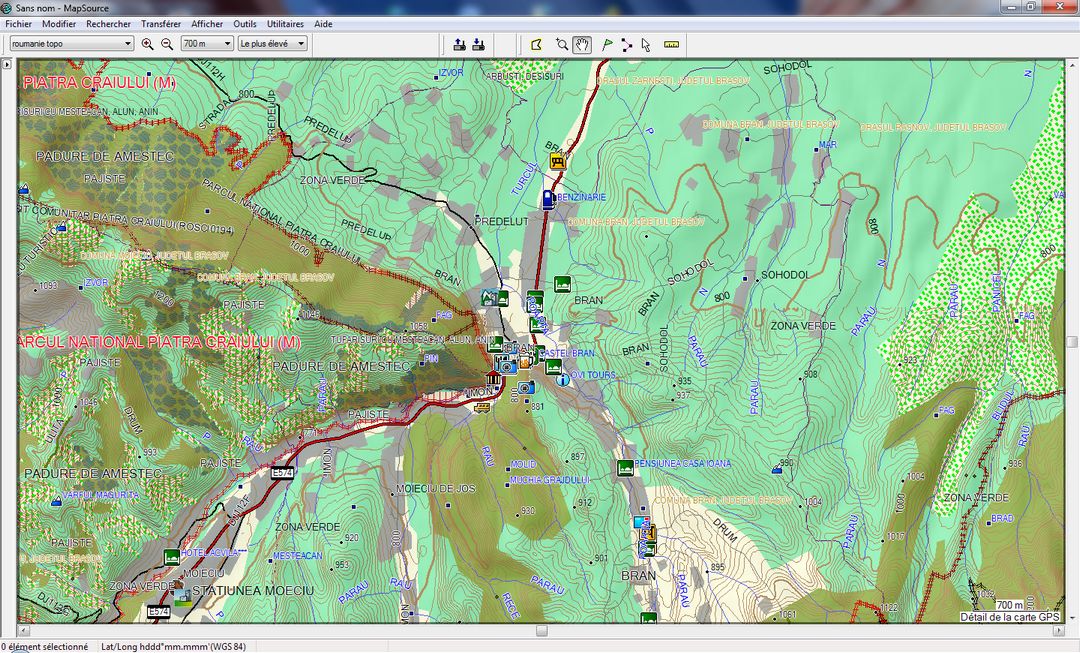
Task: Expand the left side panel arrow
Action: (x=7, y=64)
